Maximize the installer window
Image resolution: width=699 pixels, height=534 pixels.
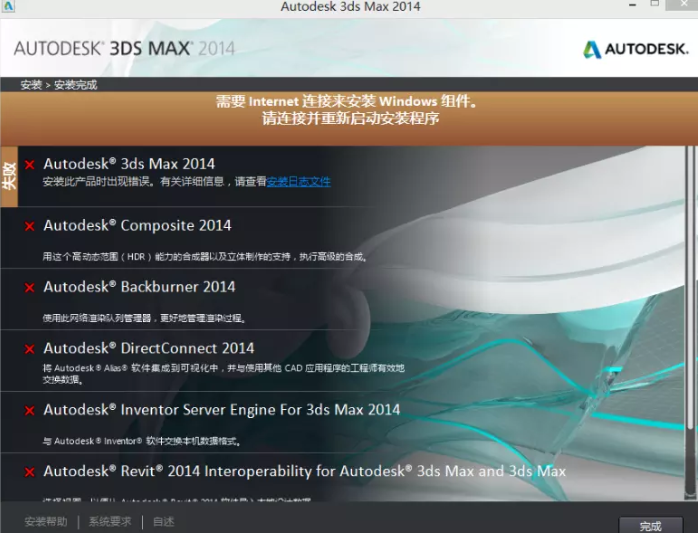[x=654, y=4]
